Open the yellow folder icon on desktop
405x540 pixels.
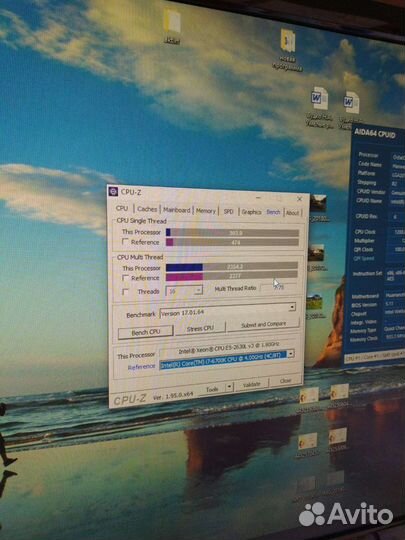pos(172,22)
